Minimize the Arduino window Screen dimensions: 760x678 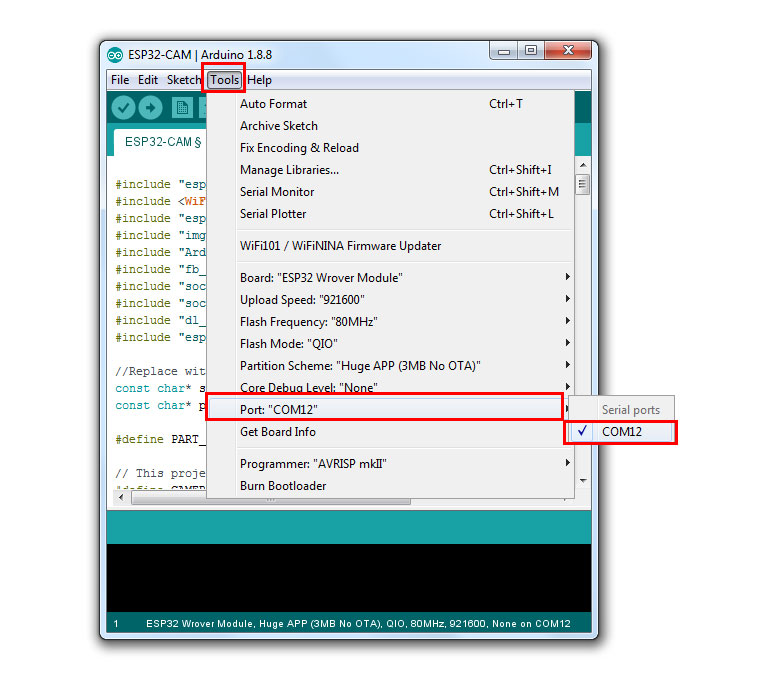point(504,50)
